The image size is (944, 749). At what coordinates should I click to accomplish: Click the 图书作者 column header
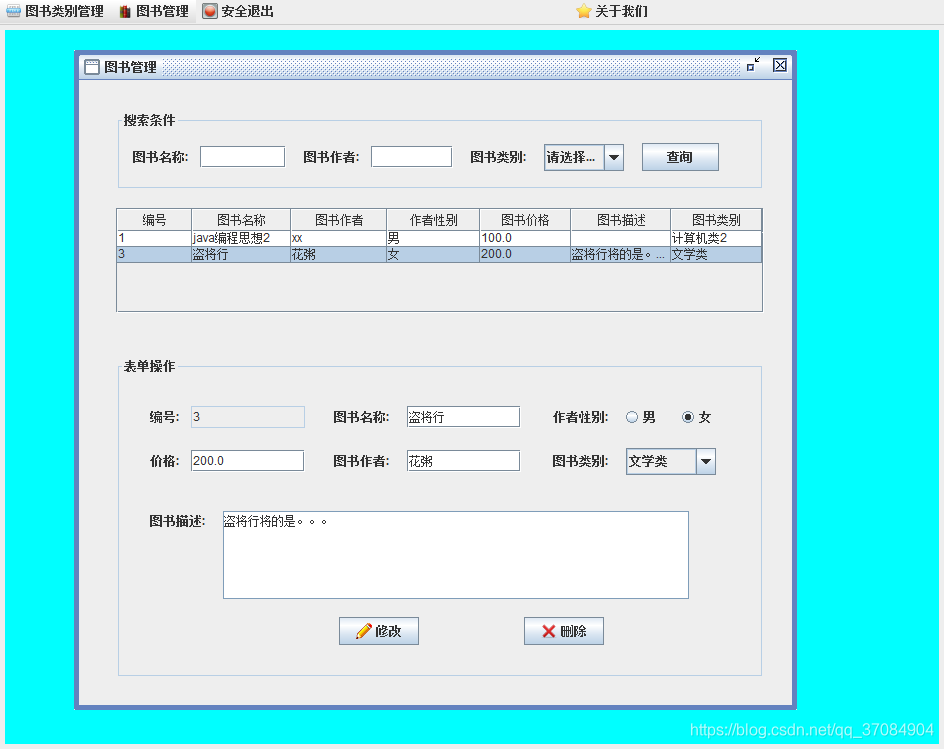pos(338,220)
